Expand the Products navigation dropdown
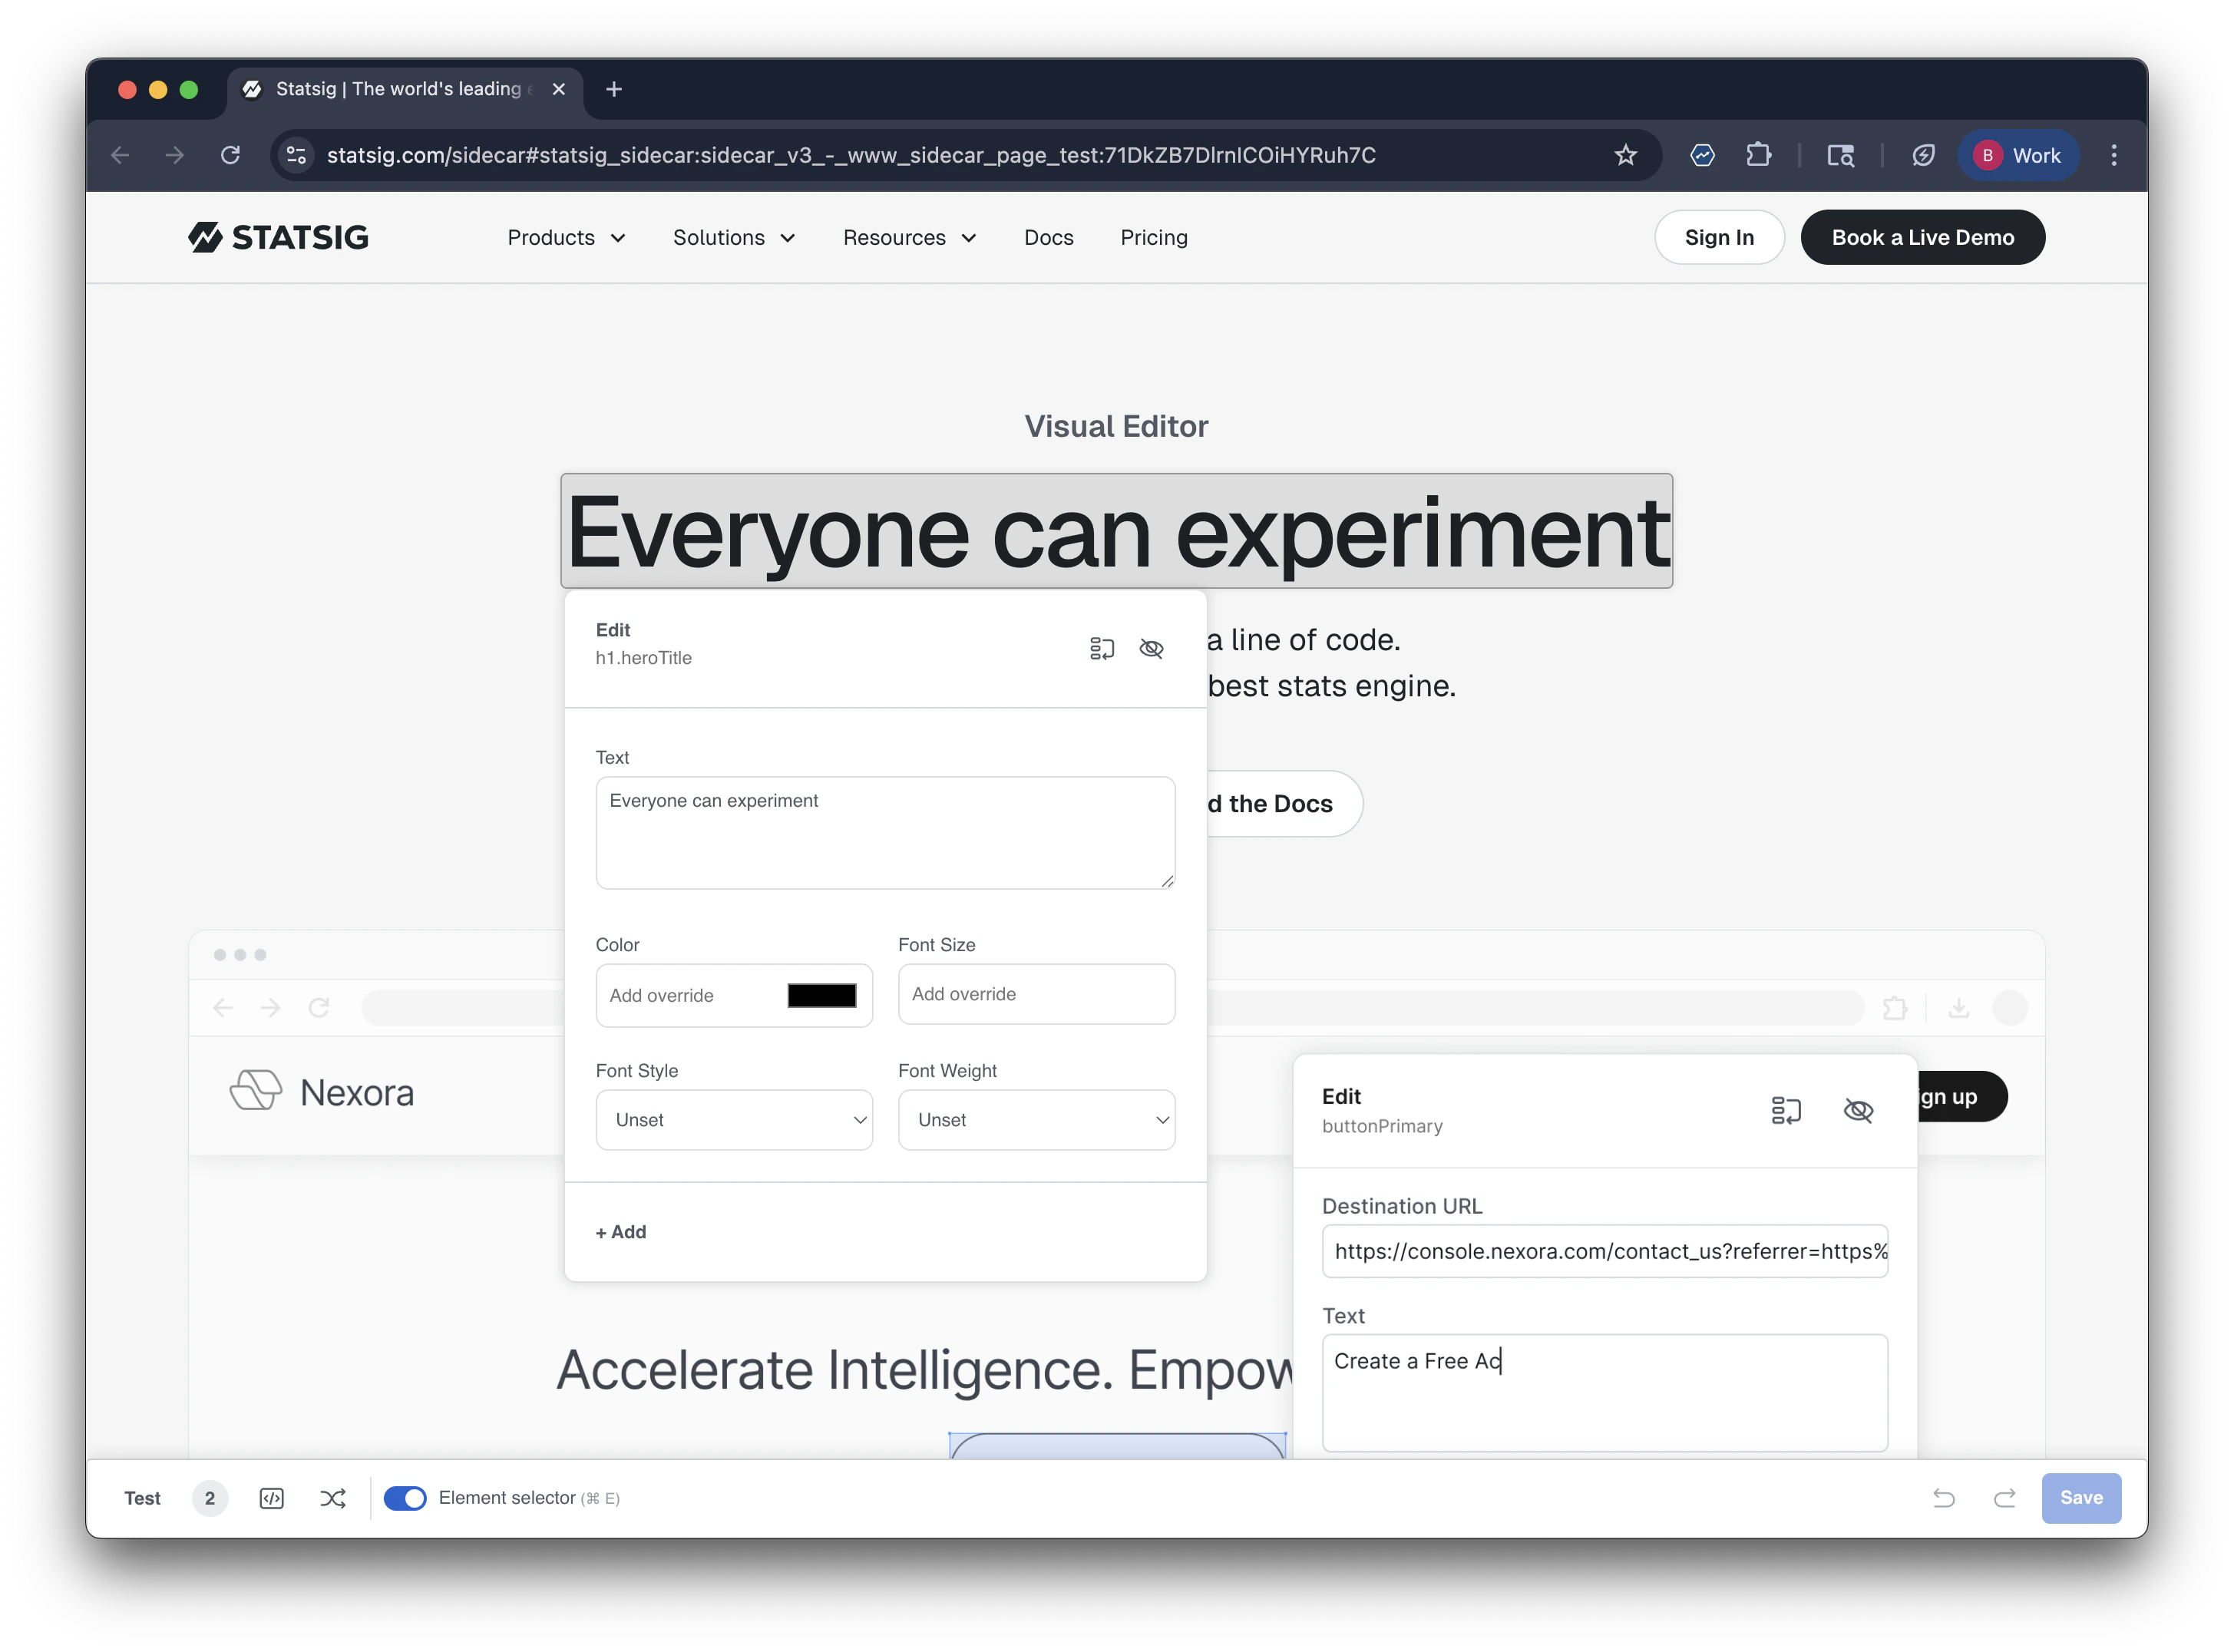 (565, 237)
